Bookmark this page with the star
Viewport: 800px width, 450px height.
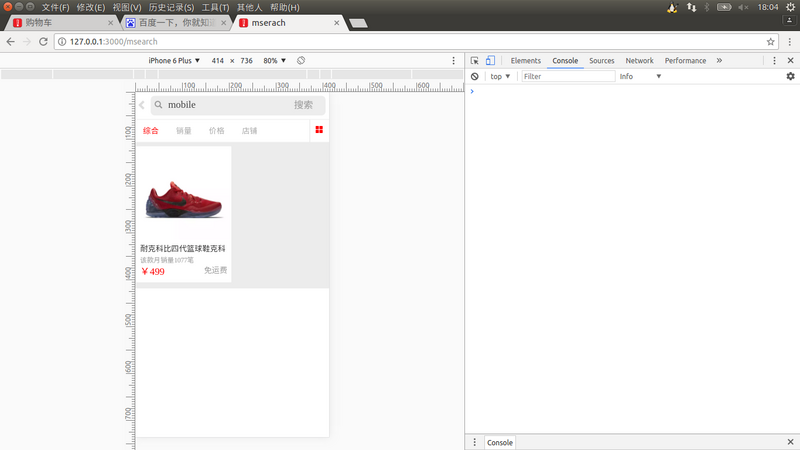(x=770, y=42)
